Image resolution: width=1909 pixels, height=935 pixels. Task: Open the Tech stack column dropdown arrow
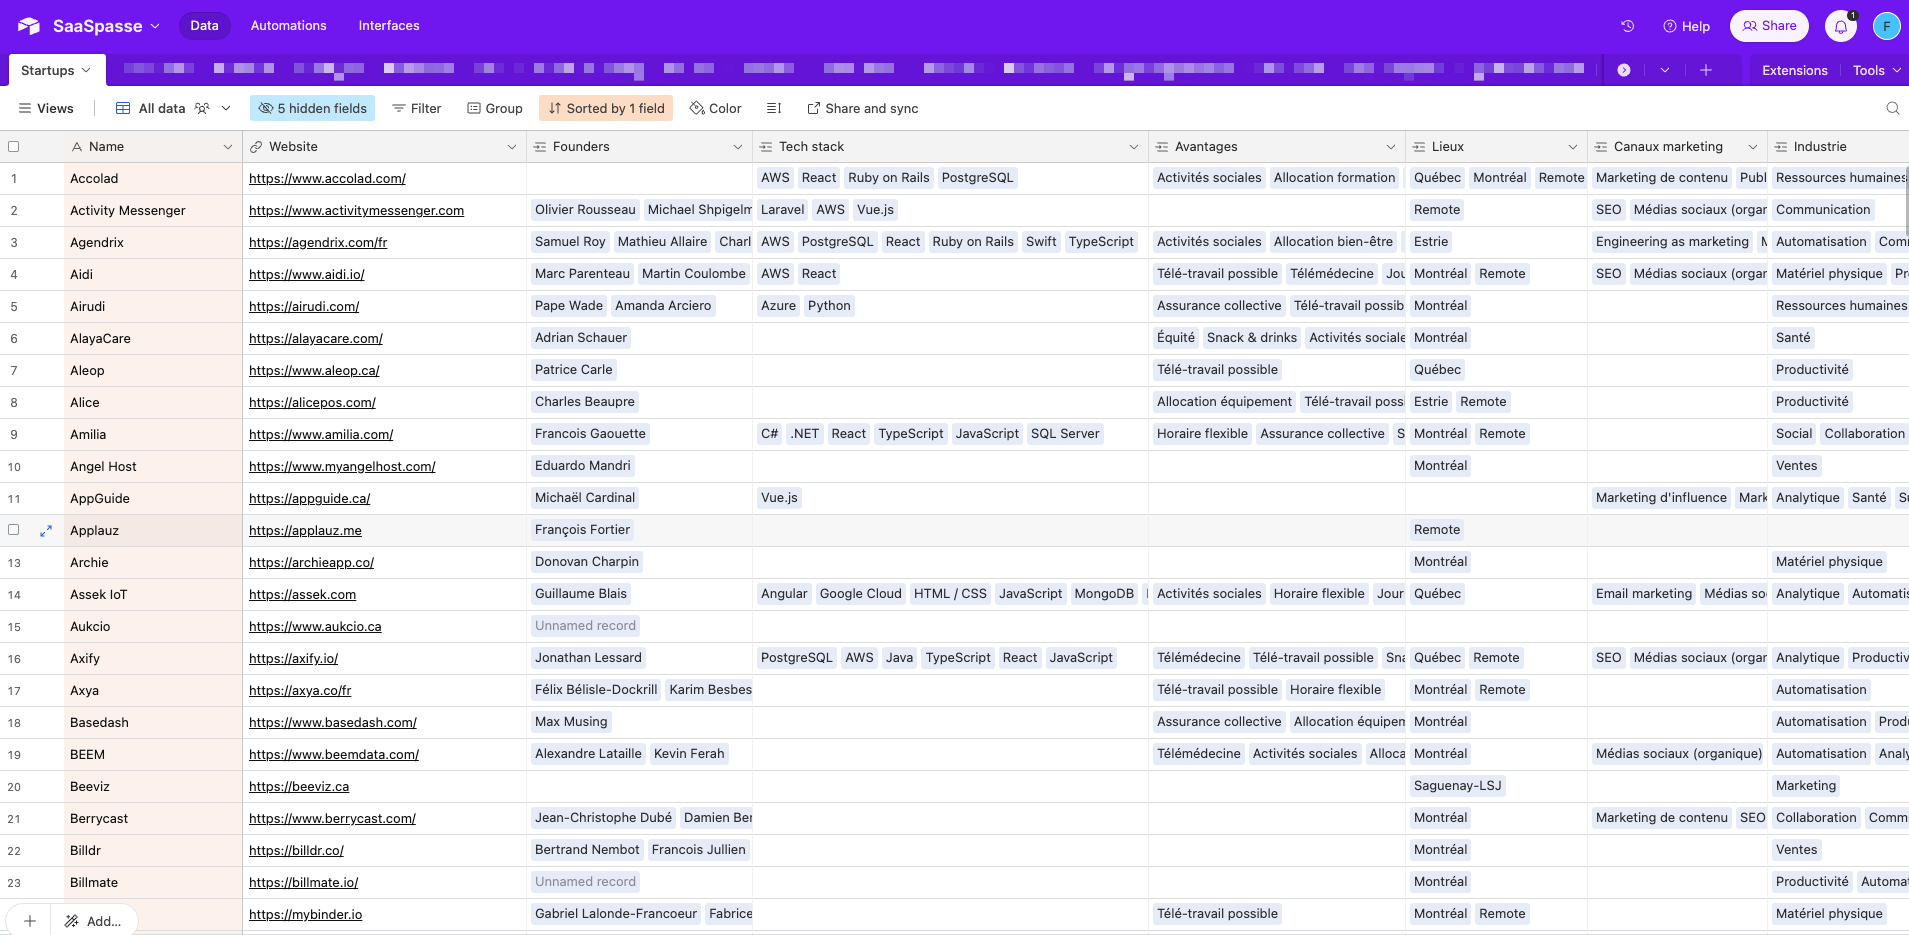click(x=1134, y=147)
